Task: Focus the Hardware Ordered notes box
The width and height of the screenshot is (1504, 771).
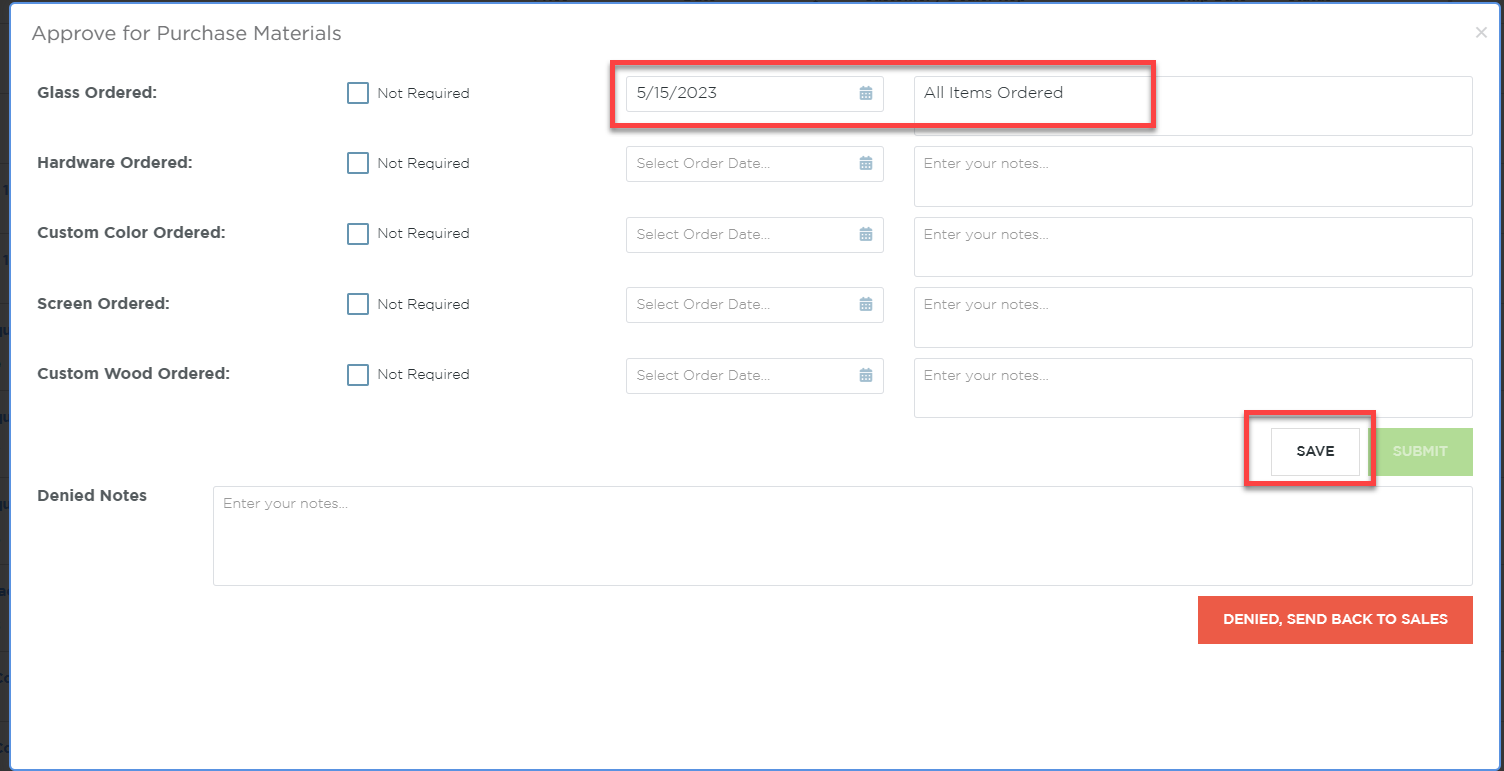Action: tap(1193, 176)
